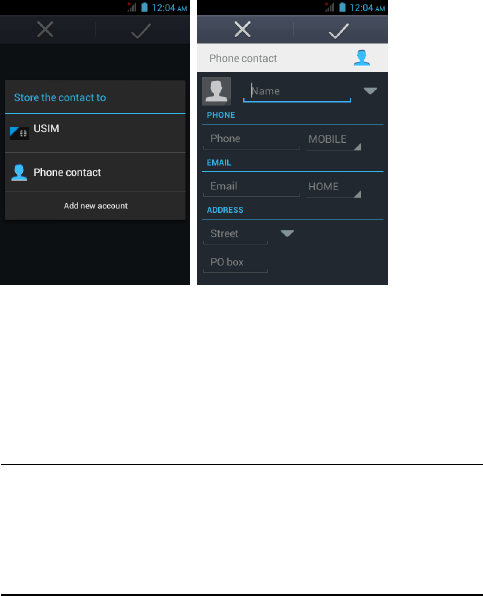
Task: Tap the USIM SIM card icon
Action: point(19,133)
